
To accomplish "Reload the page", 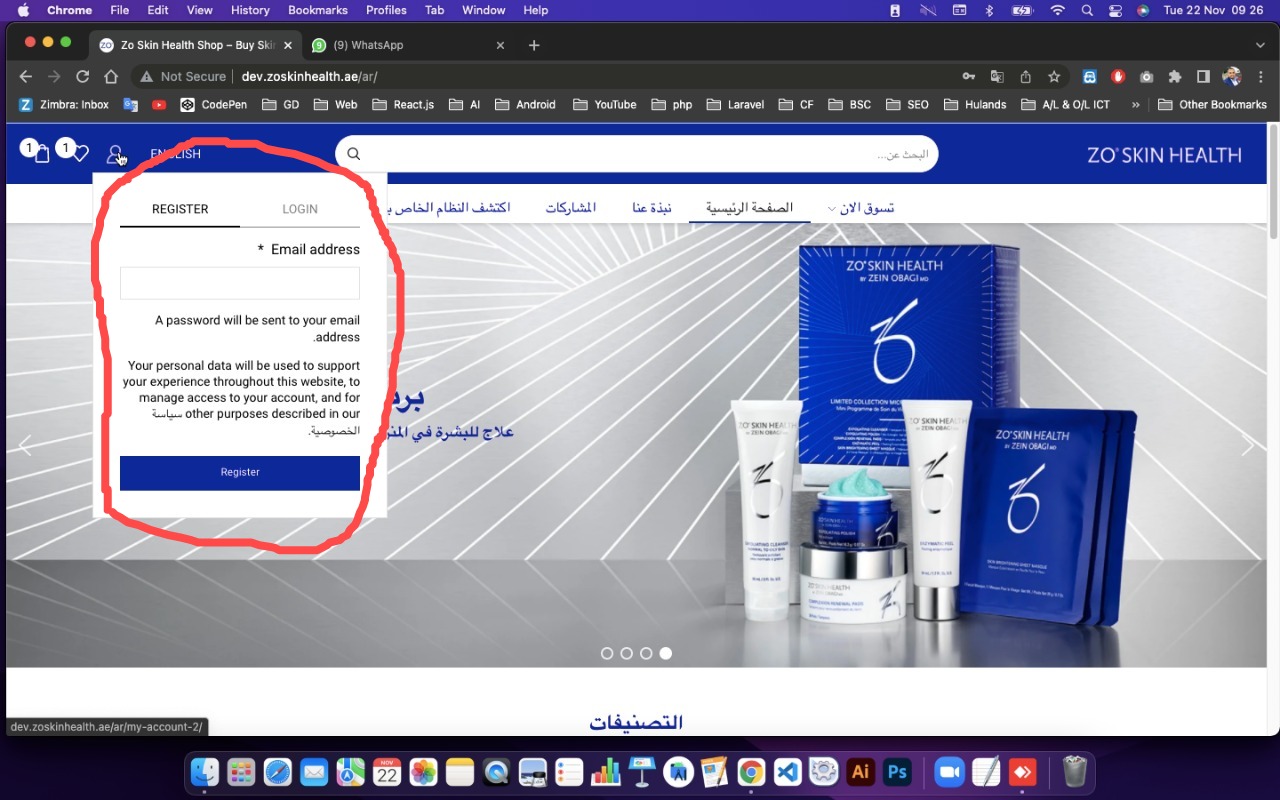I will (x=83, y=76).
